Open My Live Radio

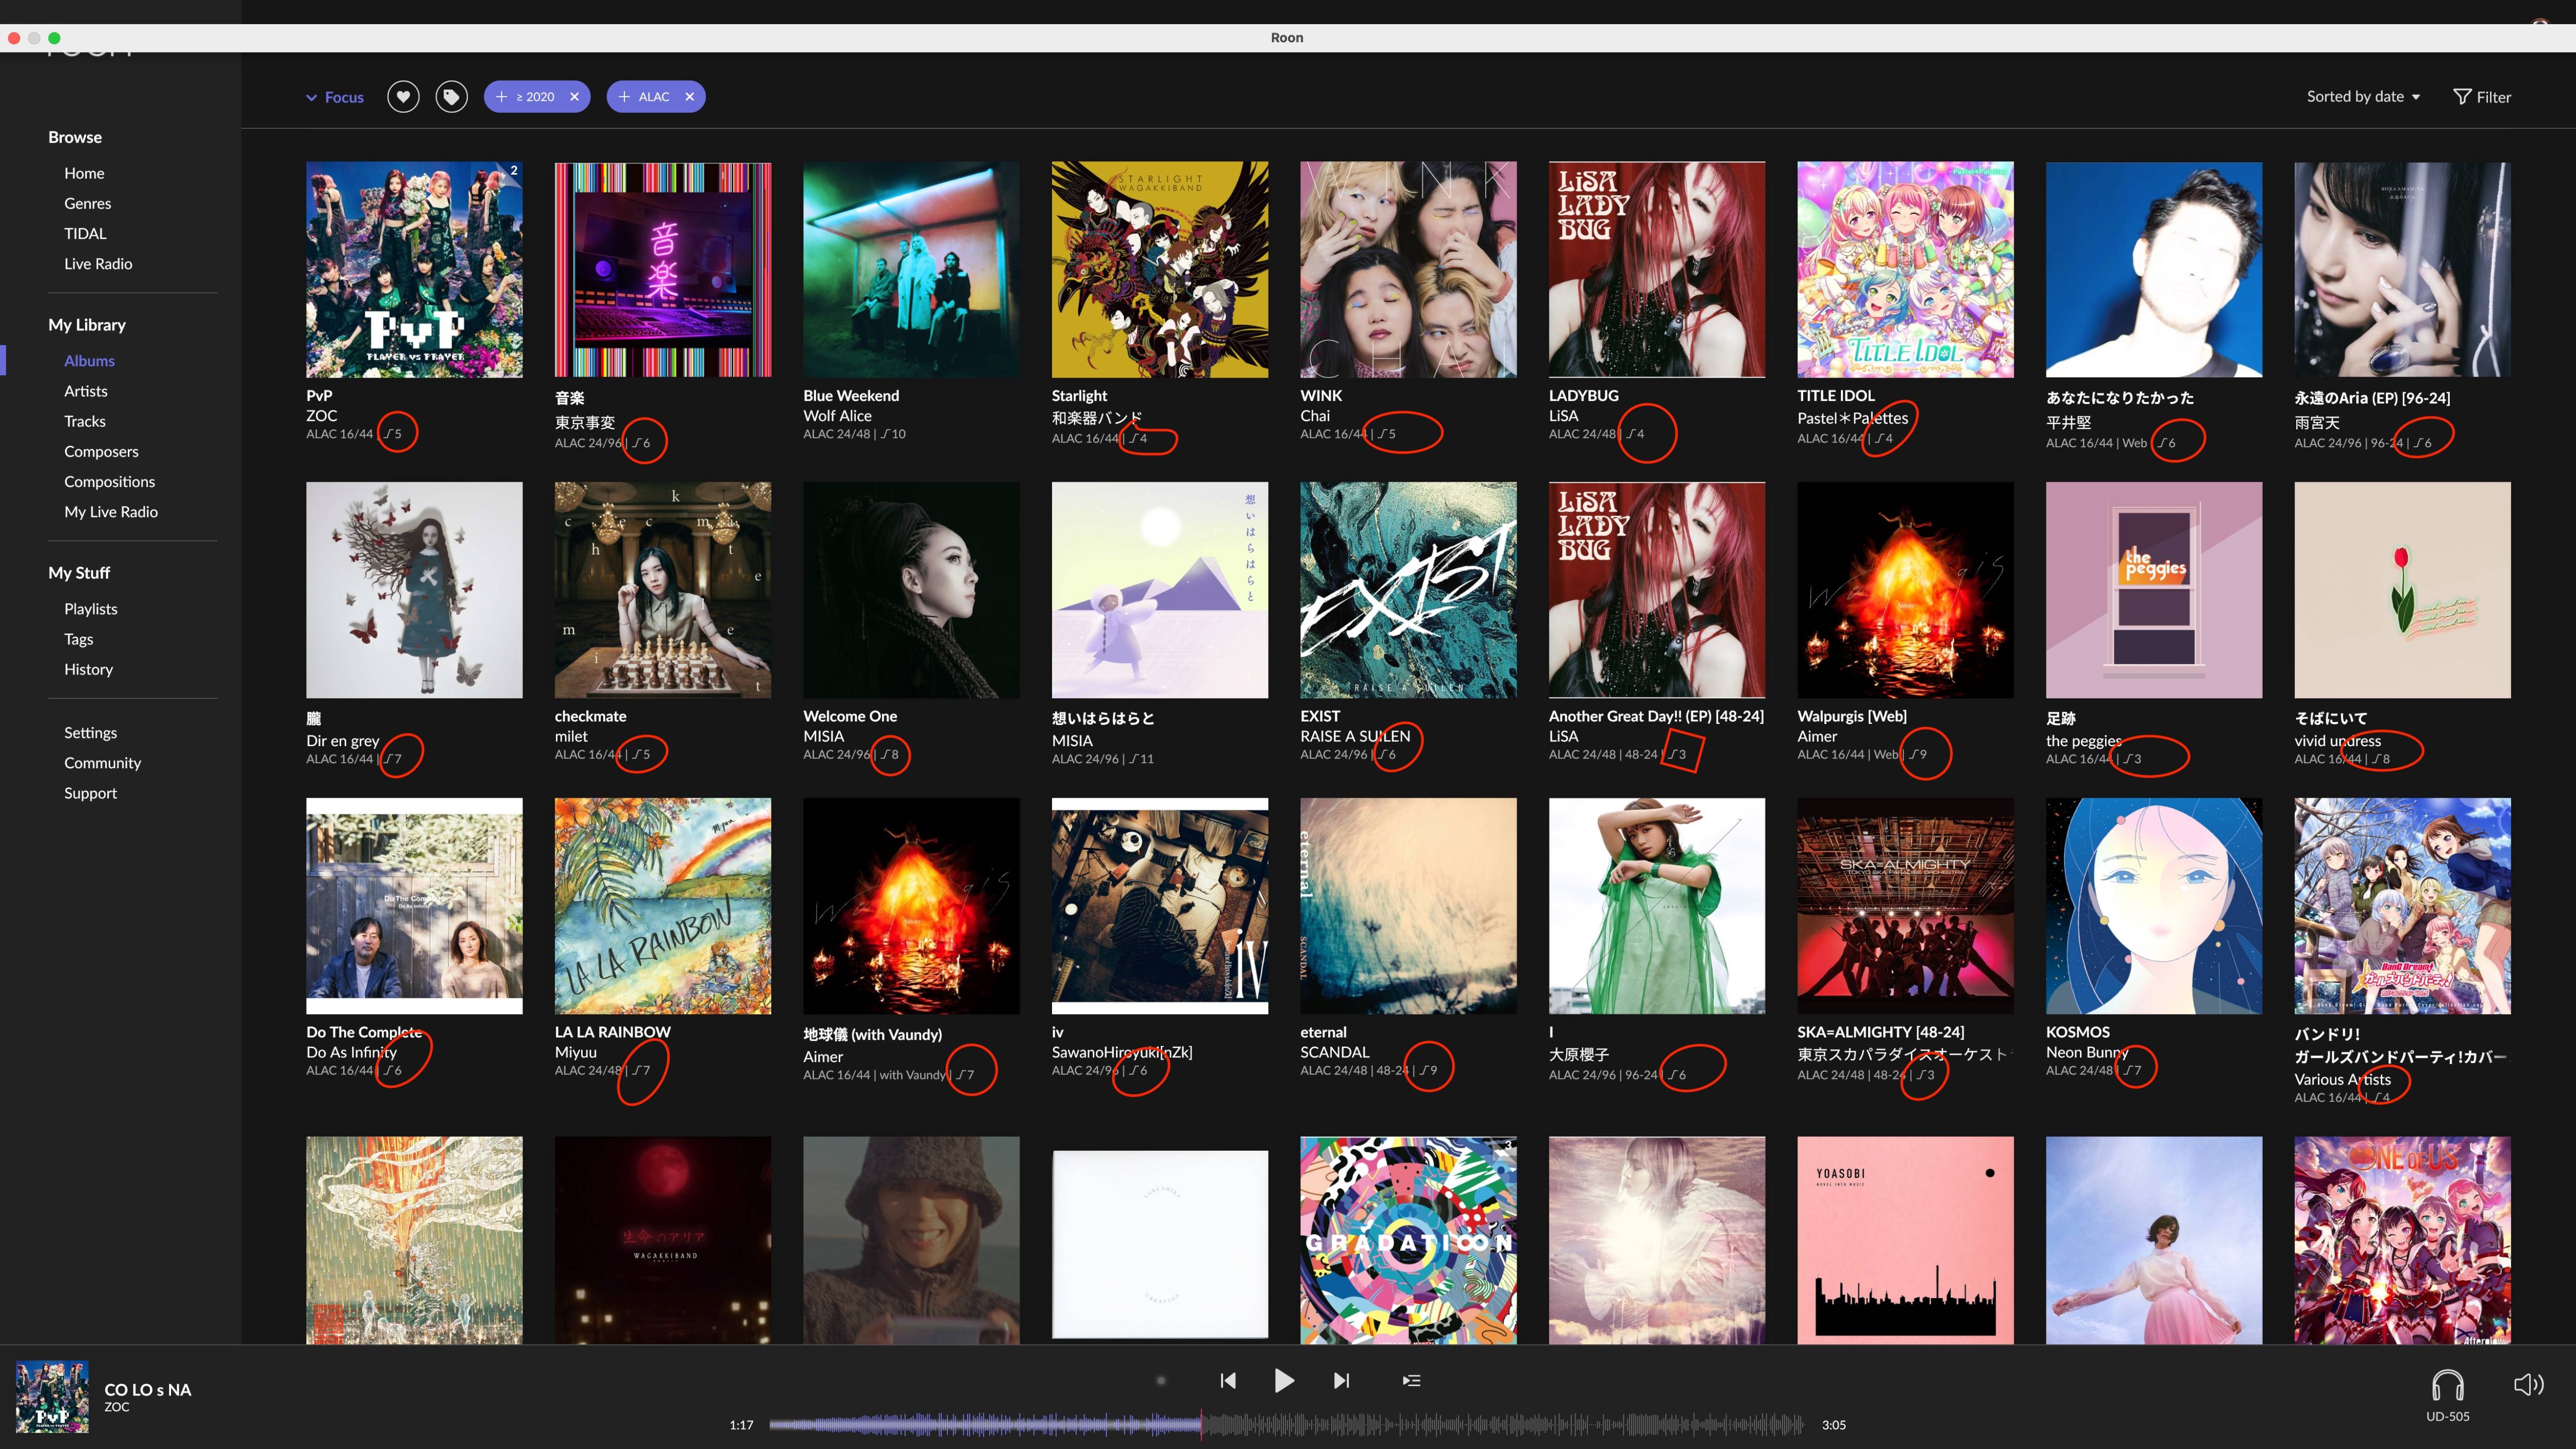tap(111, 512)
